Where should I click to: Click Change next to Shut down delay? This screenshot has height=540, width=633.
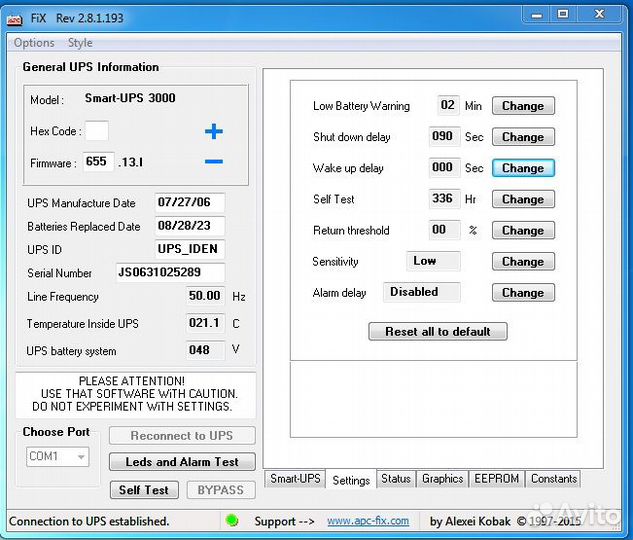pyautogui.click(x=522, y=137)
